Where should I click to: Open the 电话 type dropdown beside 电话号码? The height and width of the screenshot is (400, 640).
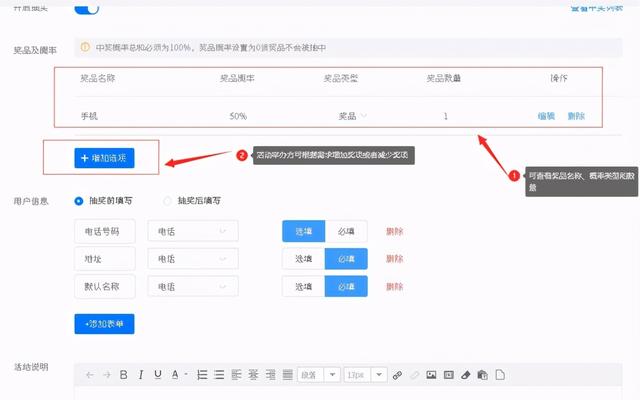193,231
